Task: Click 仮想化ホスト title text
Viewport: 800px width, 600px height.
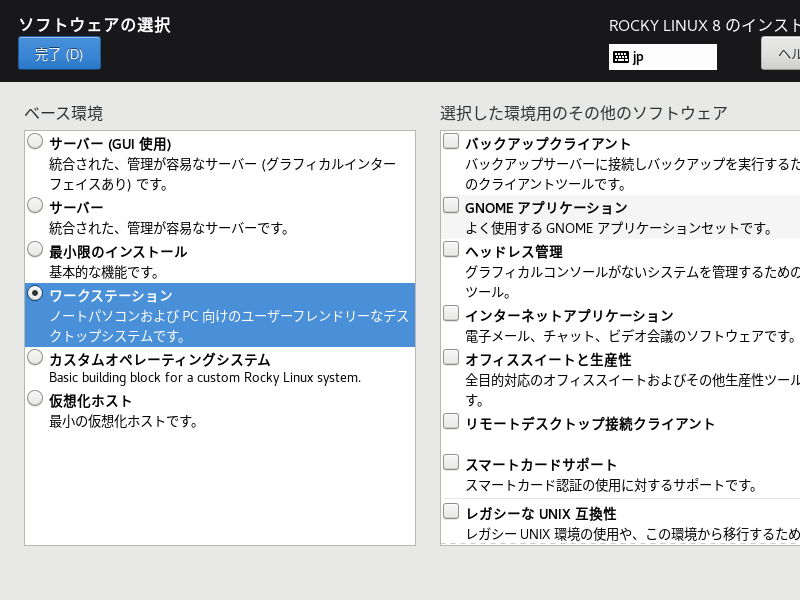Action: point(90,401)
